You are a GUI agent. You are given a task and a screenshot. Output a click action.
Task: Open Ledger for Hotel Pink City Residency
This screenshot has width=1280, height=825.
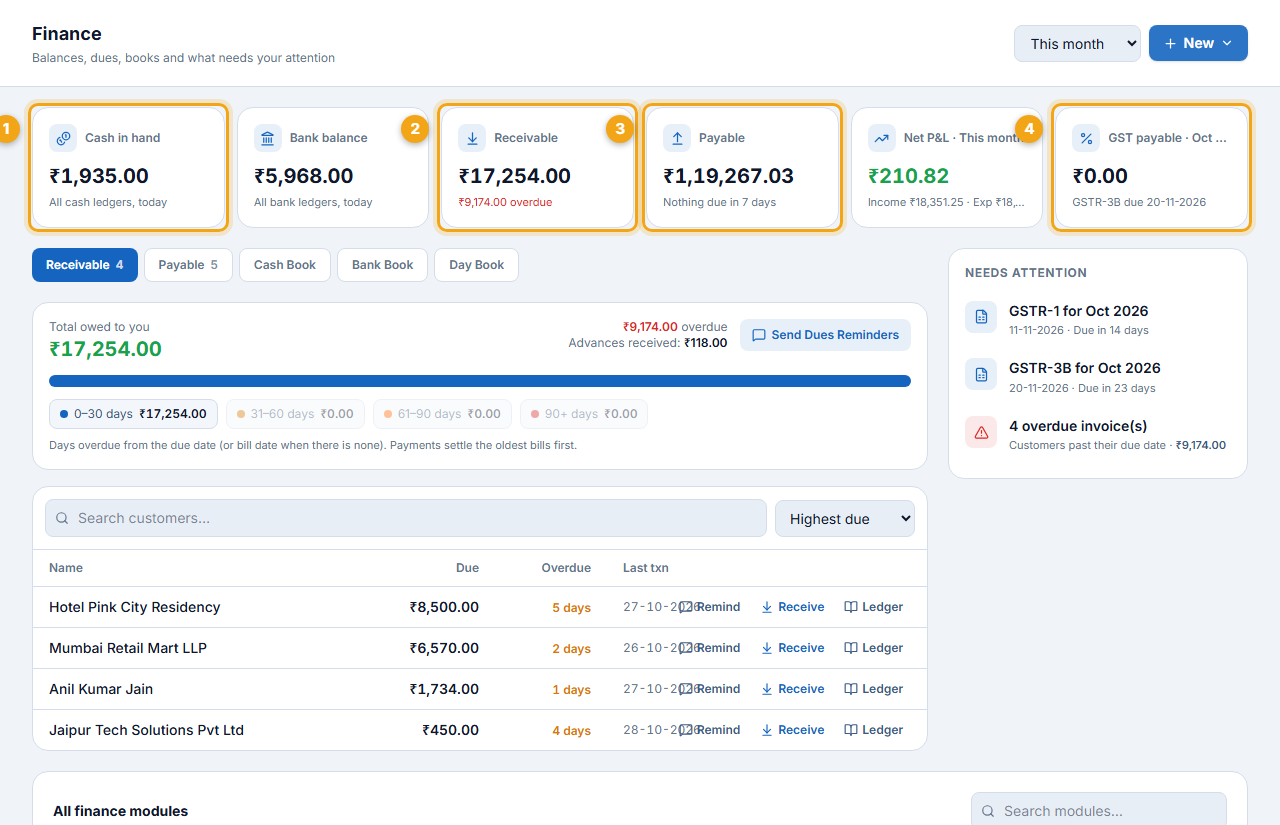click(x=874, y=607)
